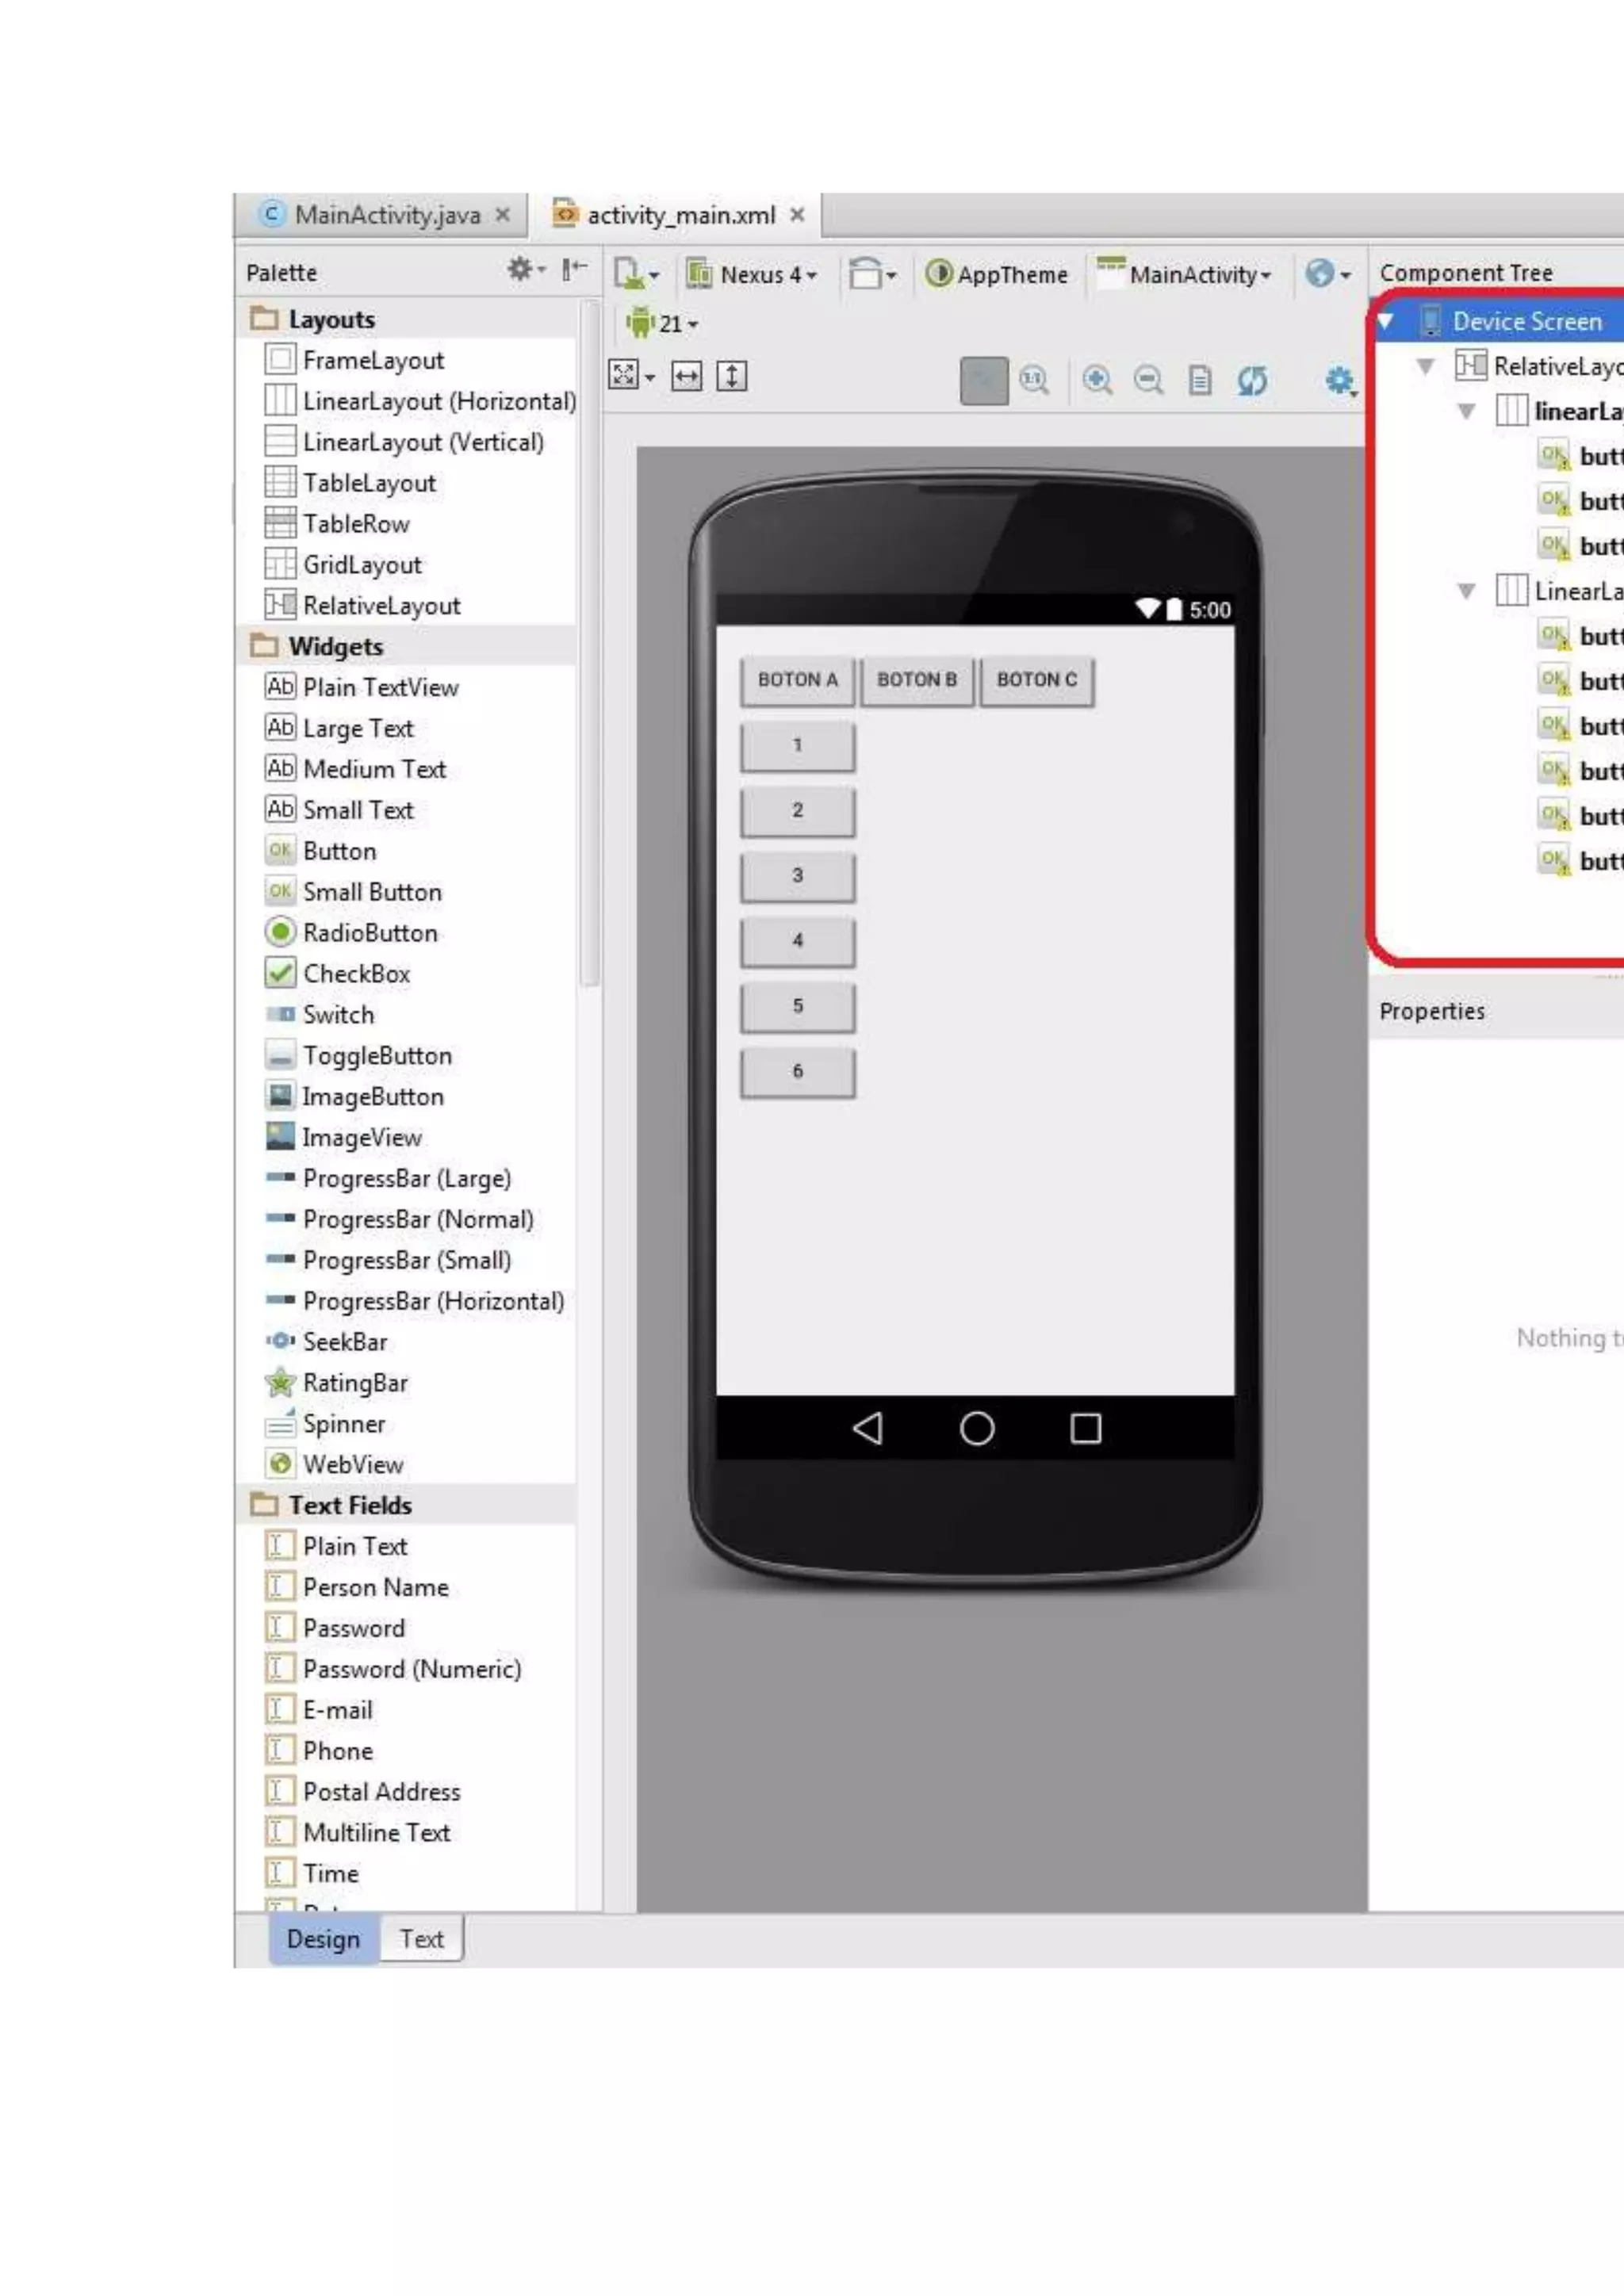The width and height of the screenshot is (1624, 2296).
Task: Collapse the RelativeLayout tree node
Action: coord(1426,366)
